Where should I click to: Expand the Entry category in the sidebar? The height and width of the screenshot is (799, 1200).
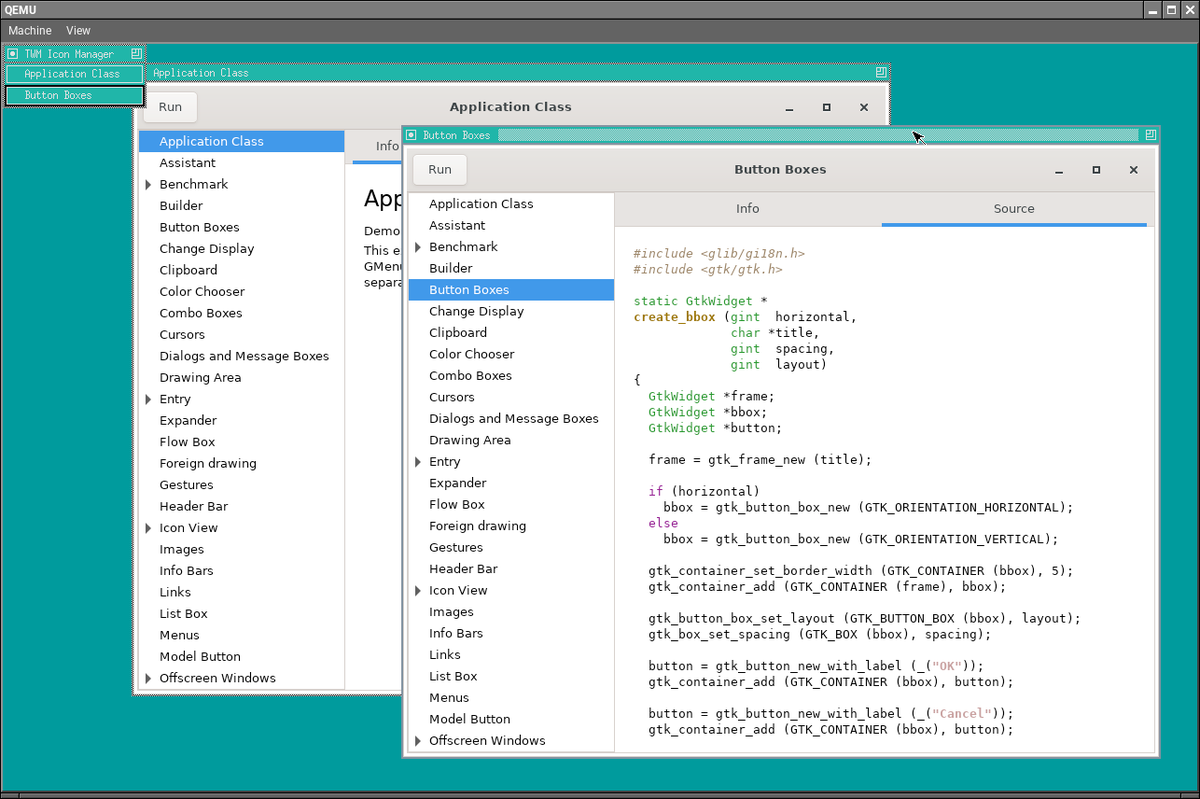417,461
